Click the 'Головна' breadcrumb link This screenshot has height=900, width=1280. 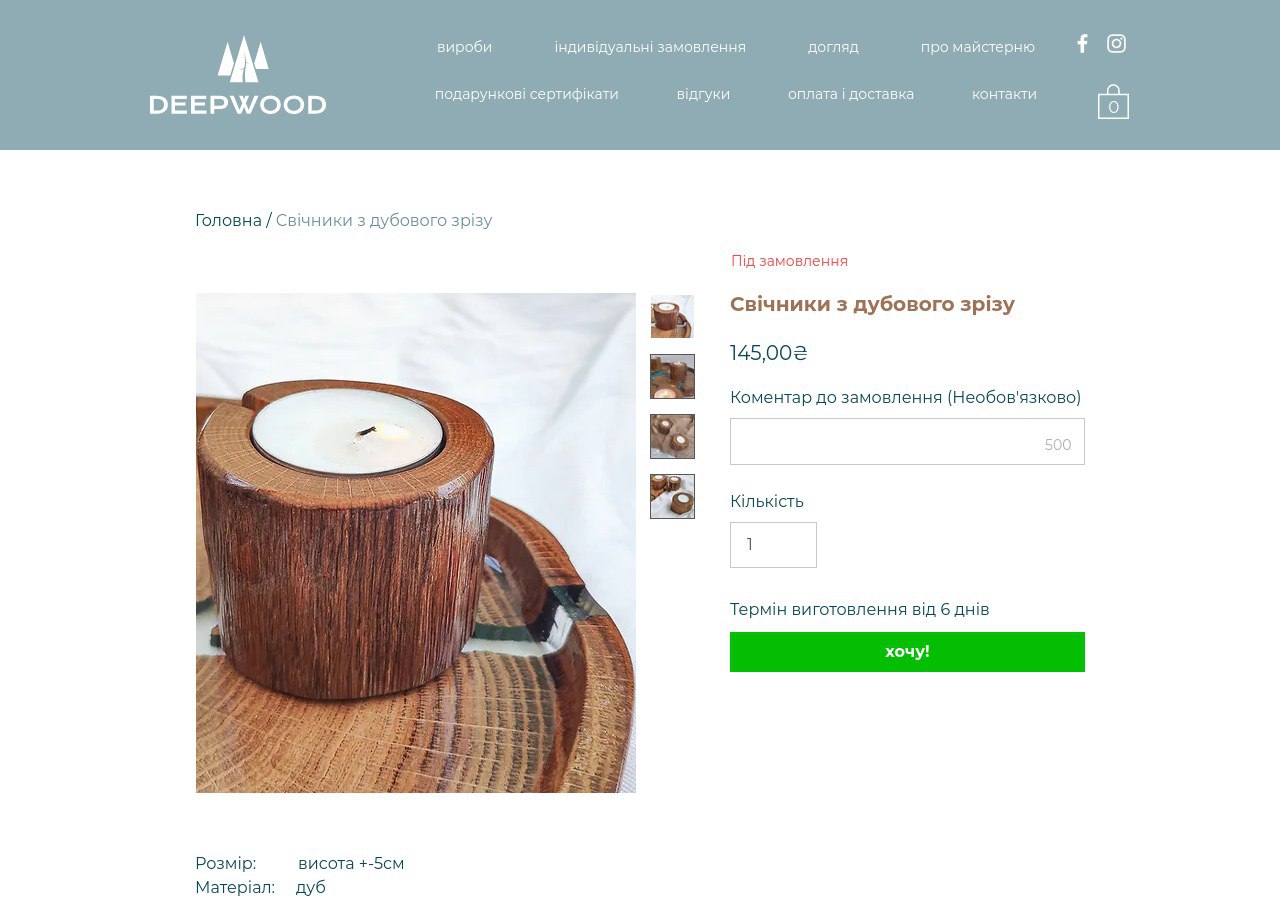coord(228,220)
